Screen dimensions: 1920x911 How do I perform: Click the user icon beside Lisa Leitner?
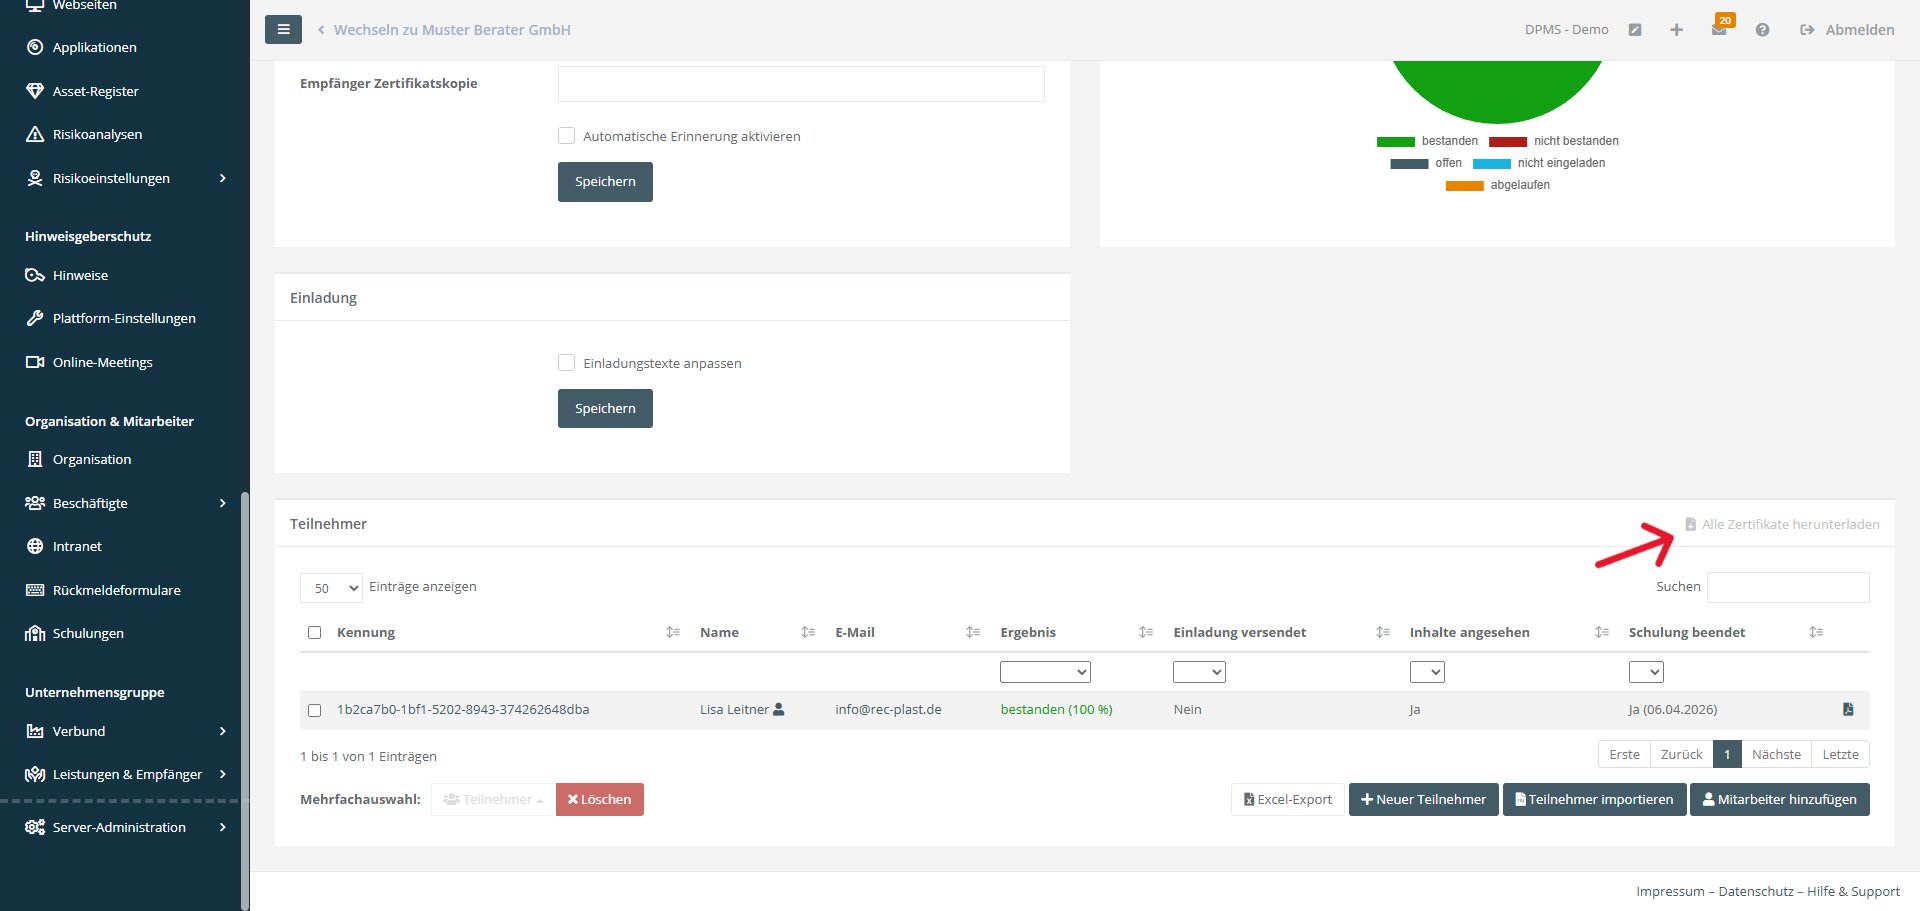point(779,709)
